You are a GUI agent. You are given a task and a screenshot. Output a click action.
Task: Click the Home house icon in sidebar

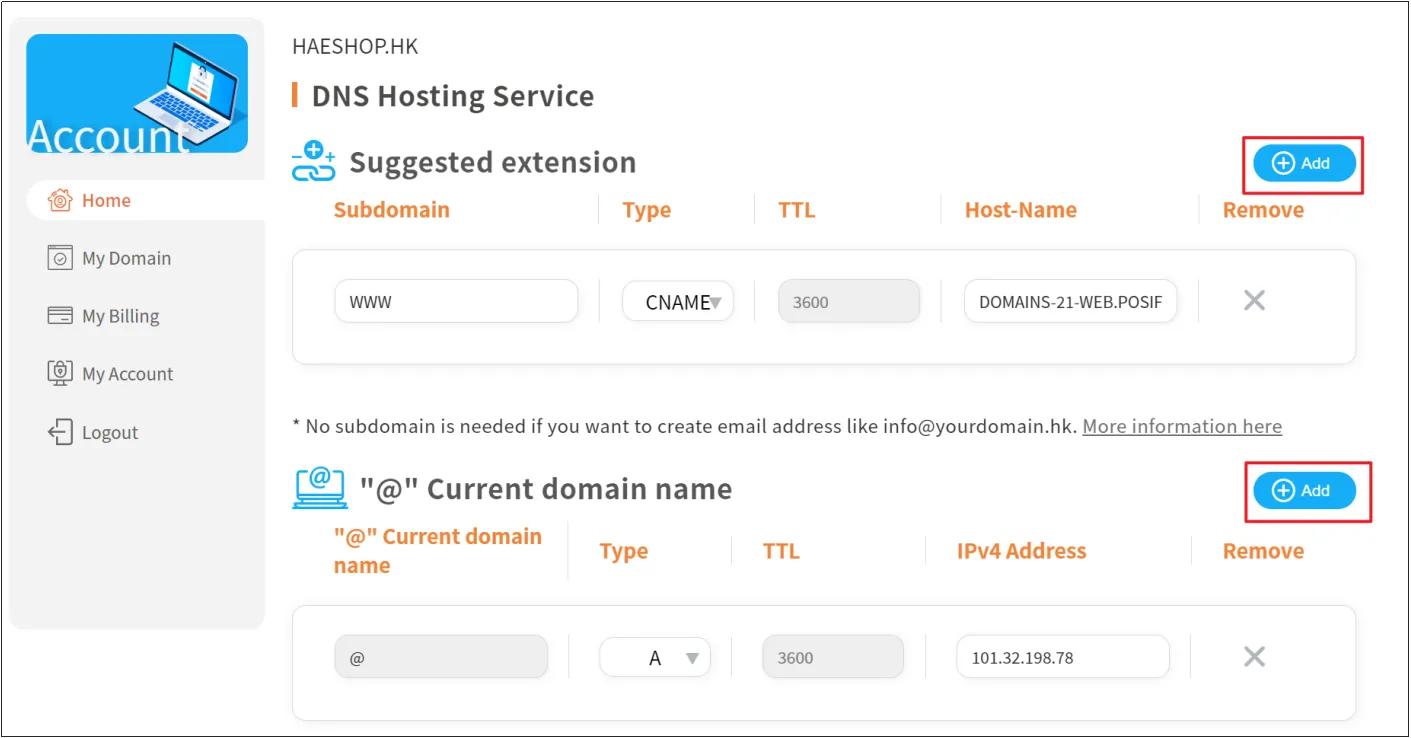click(60, 200)
